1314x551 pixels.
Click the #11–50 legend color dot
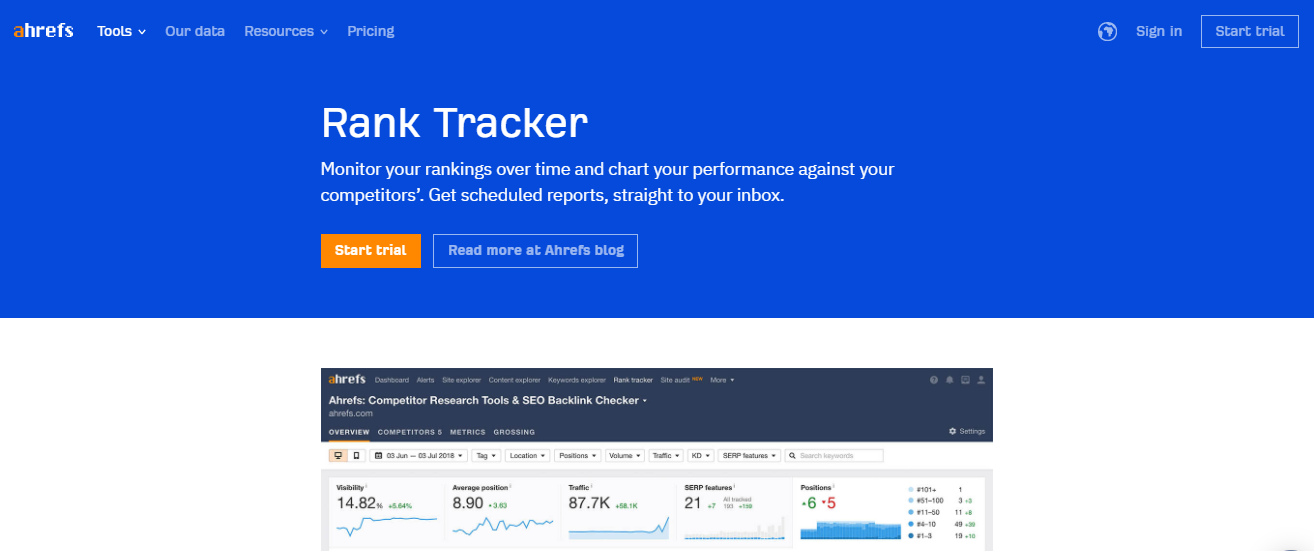(911, 511)
